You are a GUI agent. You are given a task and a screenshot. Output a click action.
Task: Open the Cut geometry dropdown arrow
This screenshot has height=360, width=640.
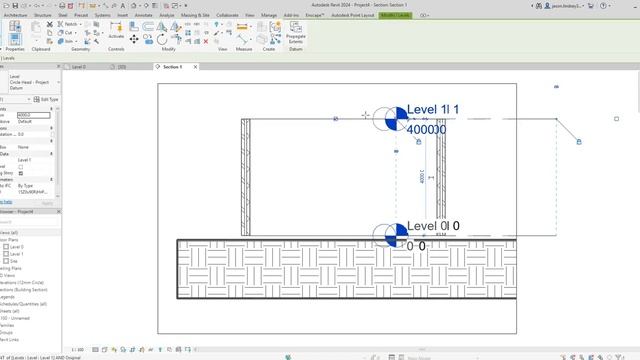point(76,33)
